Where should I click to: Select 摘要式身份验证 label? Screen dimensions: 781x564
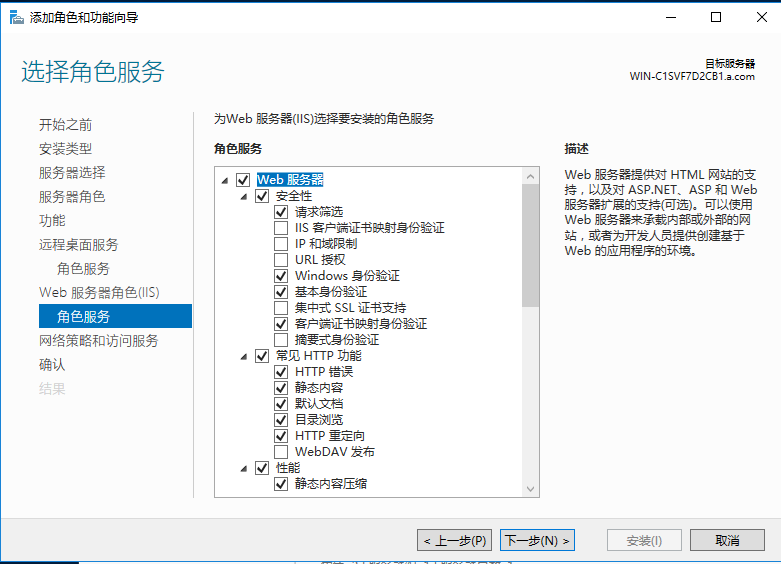[x=337, y=340]
